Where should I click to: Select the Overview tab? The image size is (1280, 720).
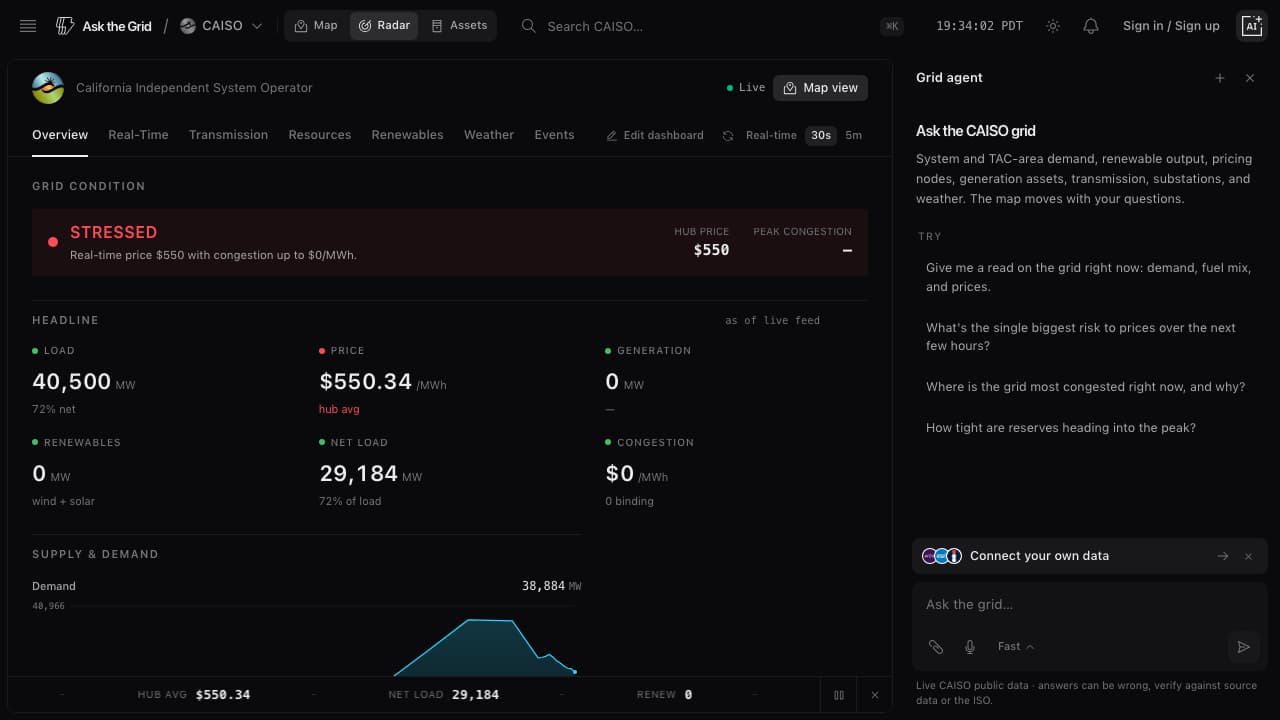click(60, 135)
